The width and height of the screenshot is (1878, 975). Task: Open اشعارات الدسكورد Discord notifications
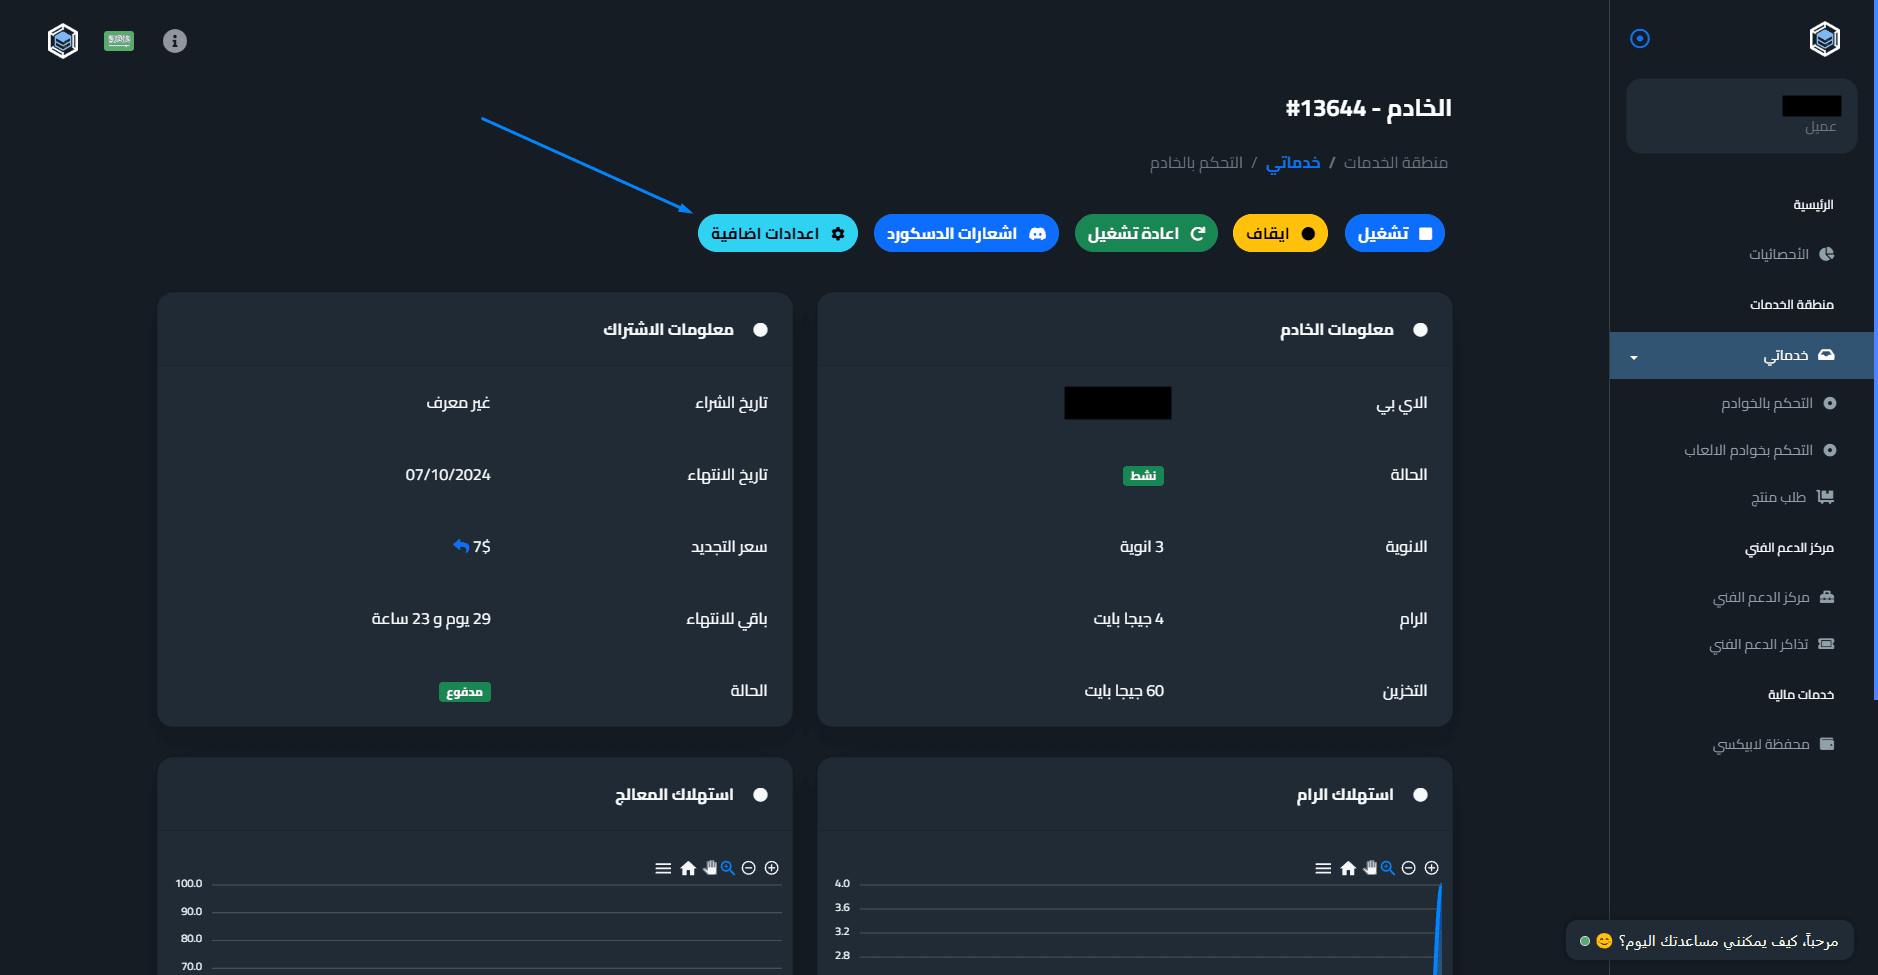pyautogui.click(x=966, y=233)
